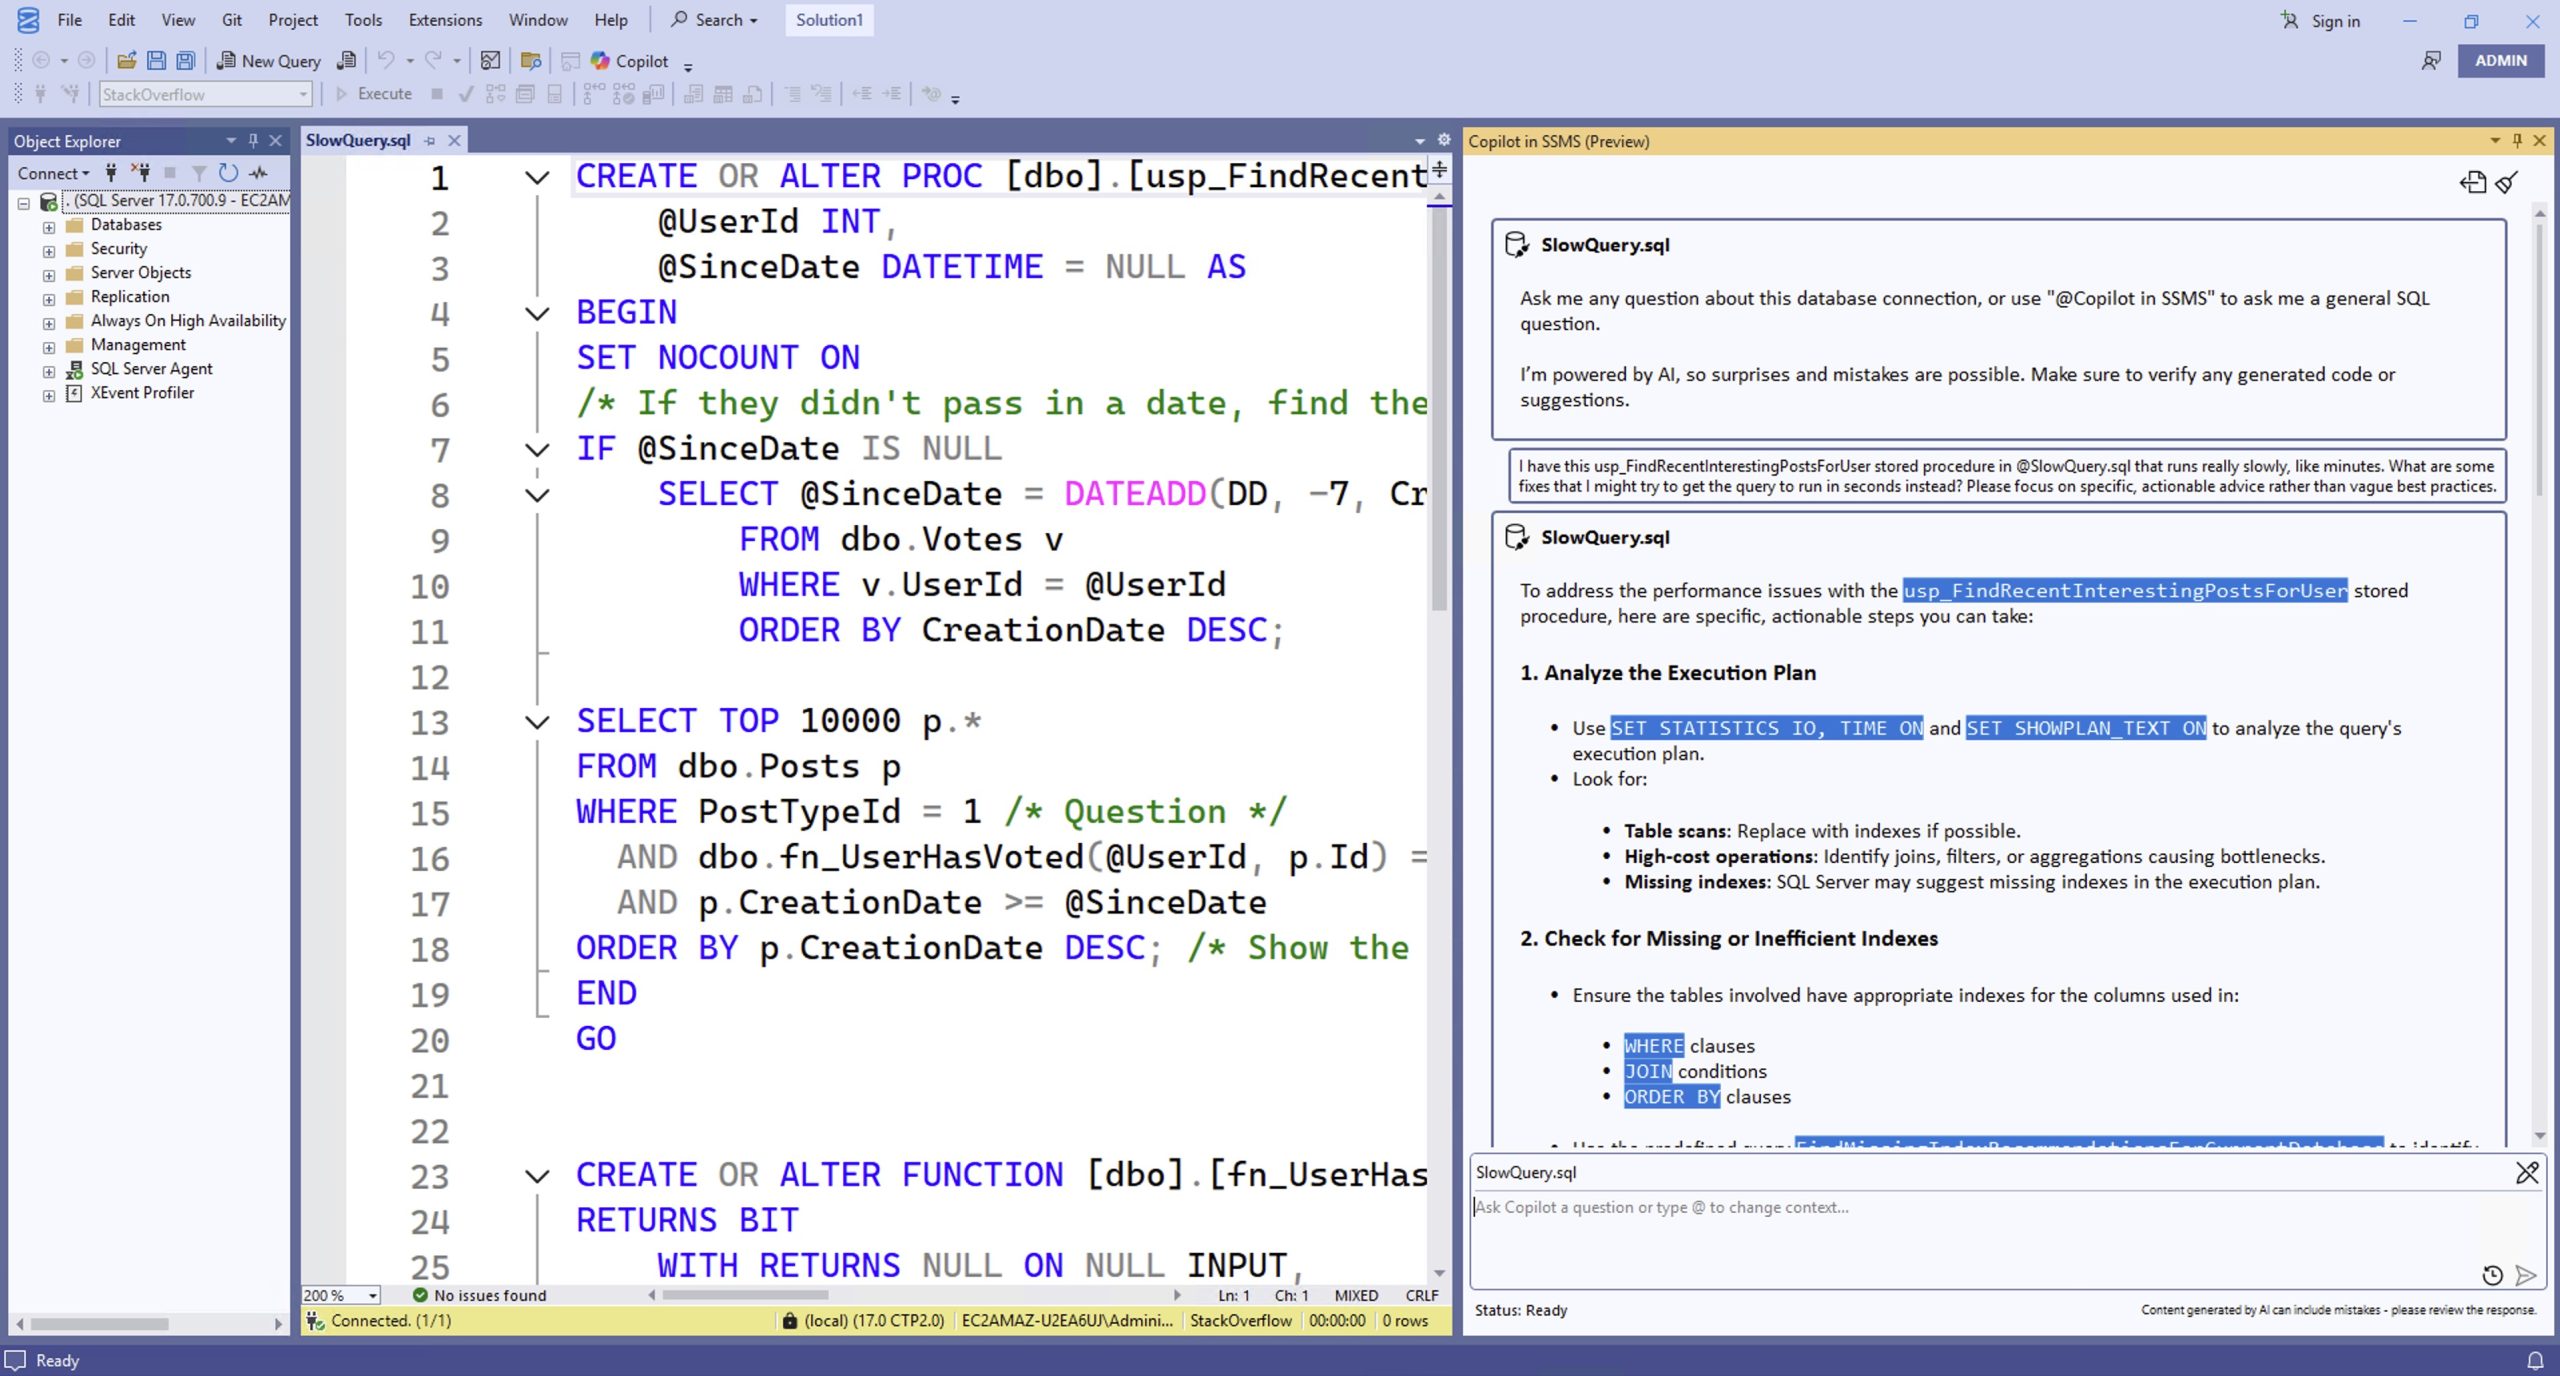Click New Query toolbar button
The image size is (2560, 1376).
coord(269,61)
